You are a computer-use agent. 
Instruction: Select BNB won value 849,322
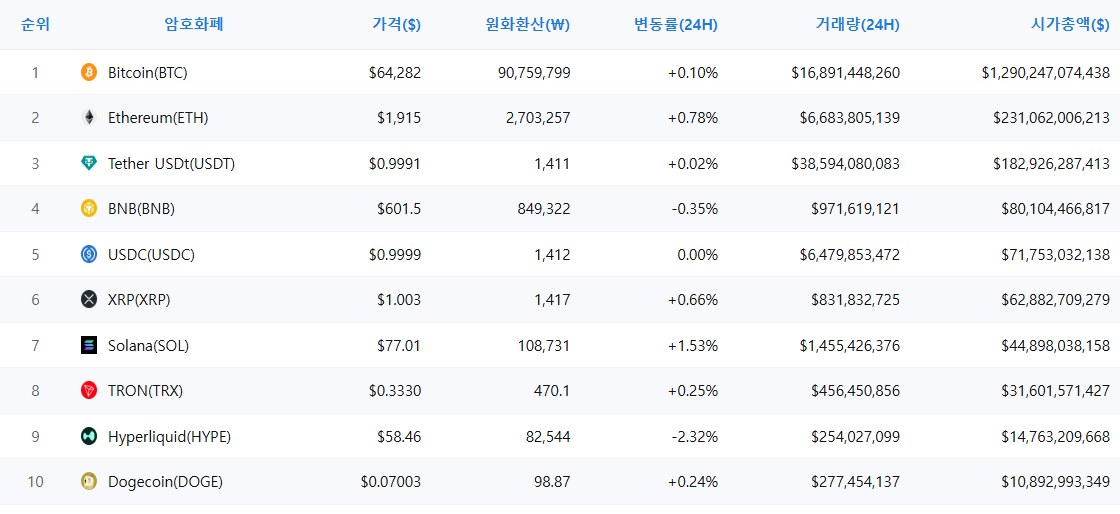pos(544,209)
